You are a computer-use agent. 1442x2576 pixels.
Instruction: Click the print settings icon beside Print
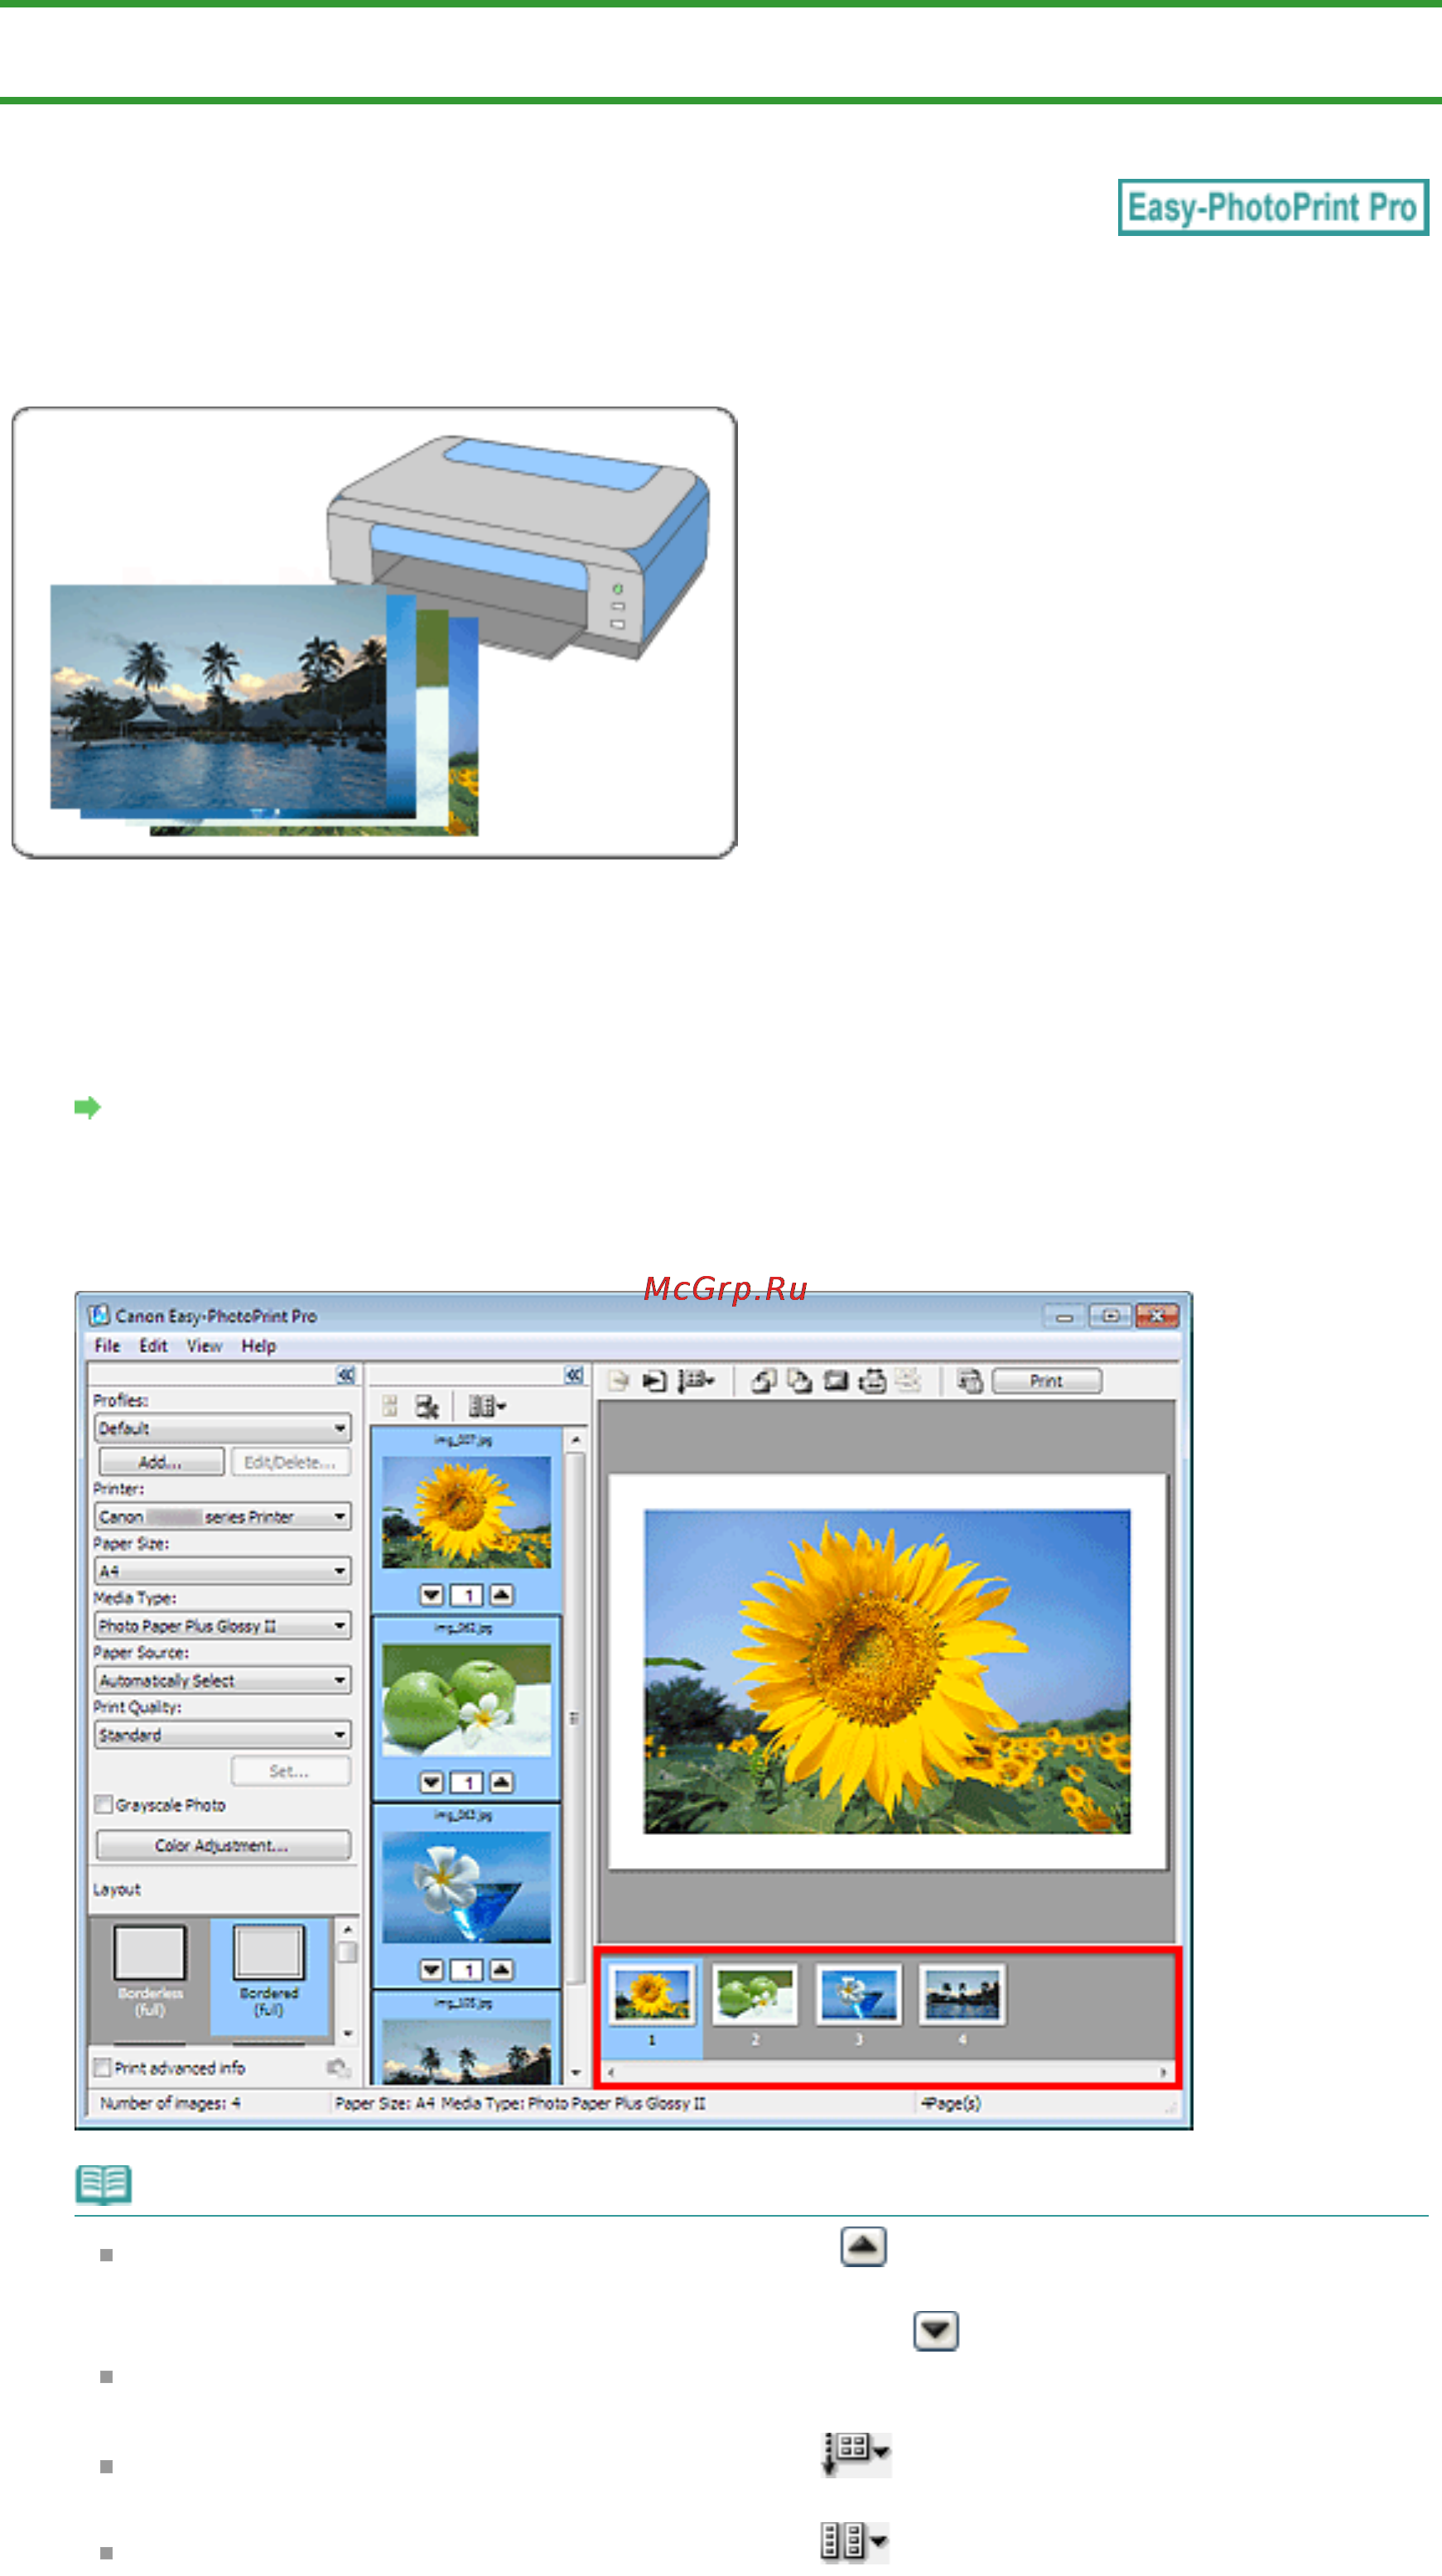(970, 1381)
